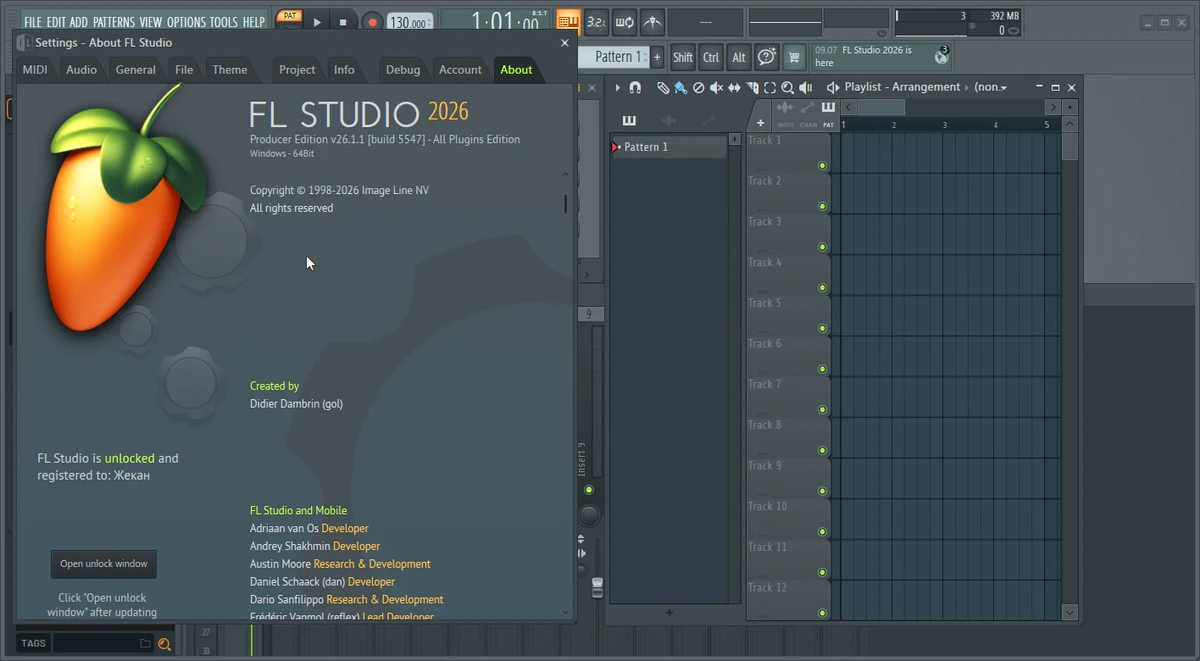Click the red Record button
1200x661 pixels.
point(372,21)
